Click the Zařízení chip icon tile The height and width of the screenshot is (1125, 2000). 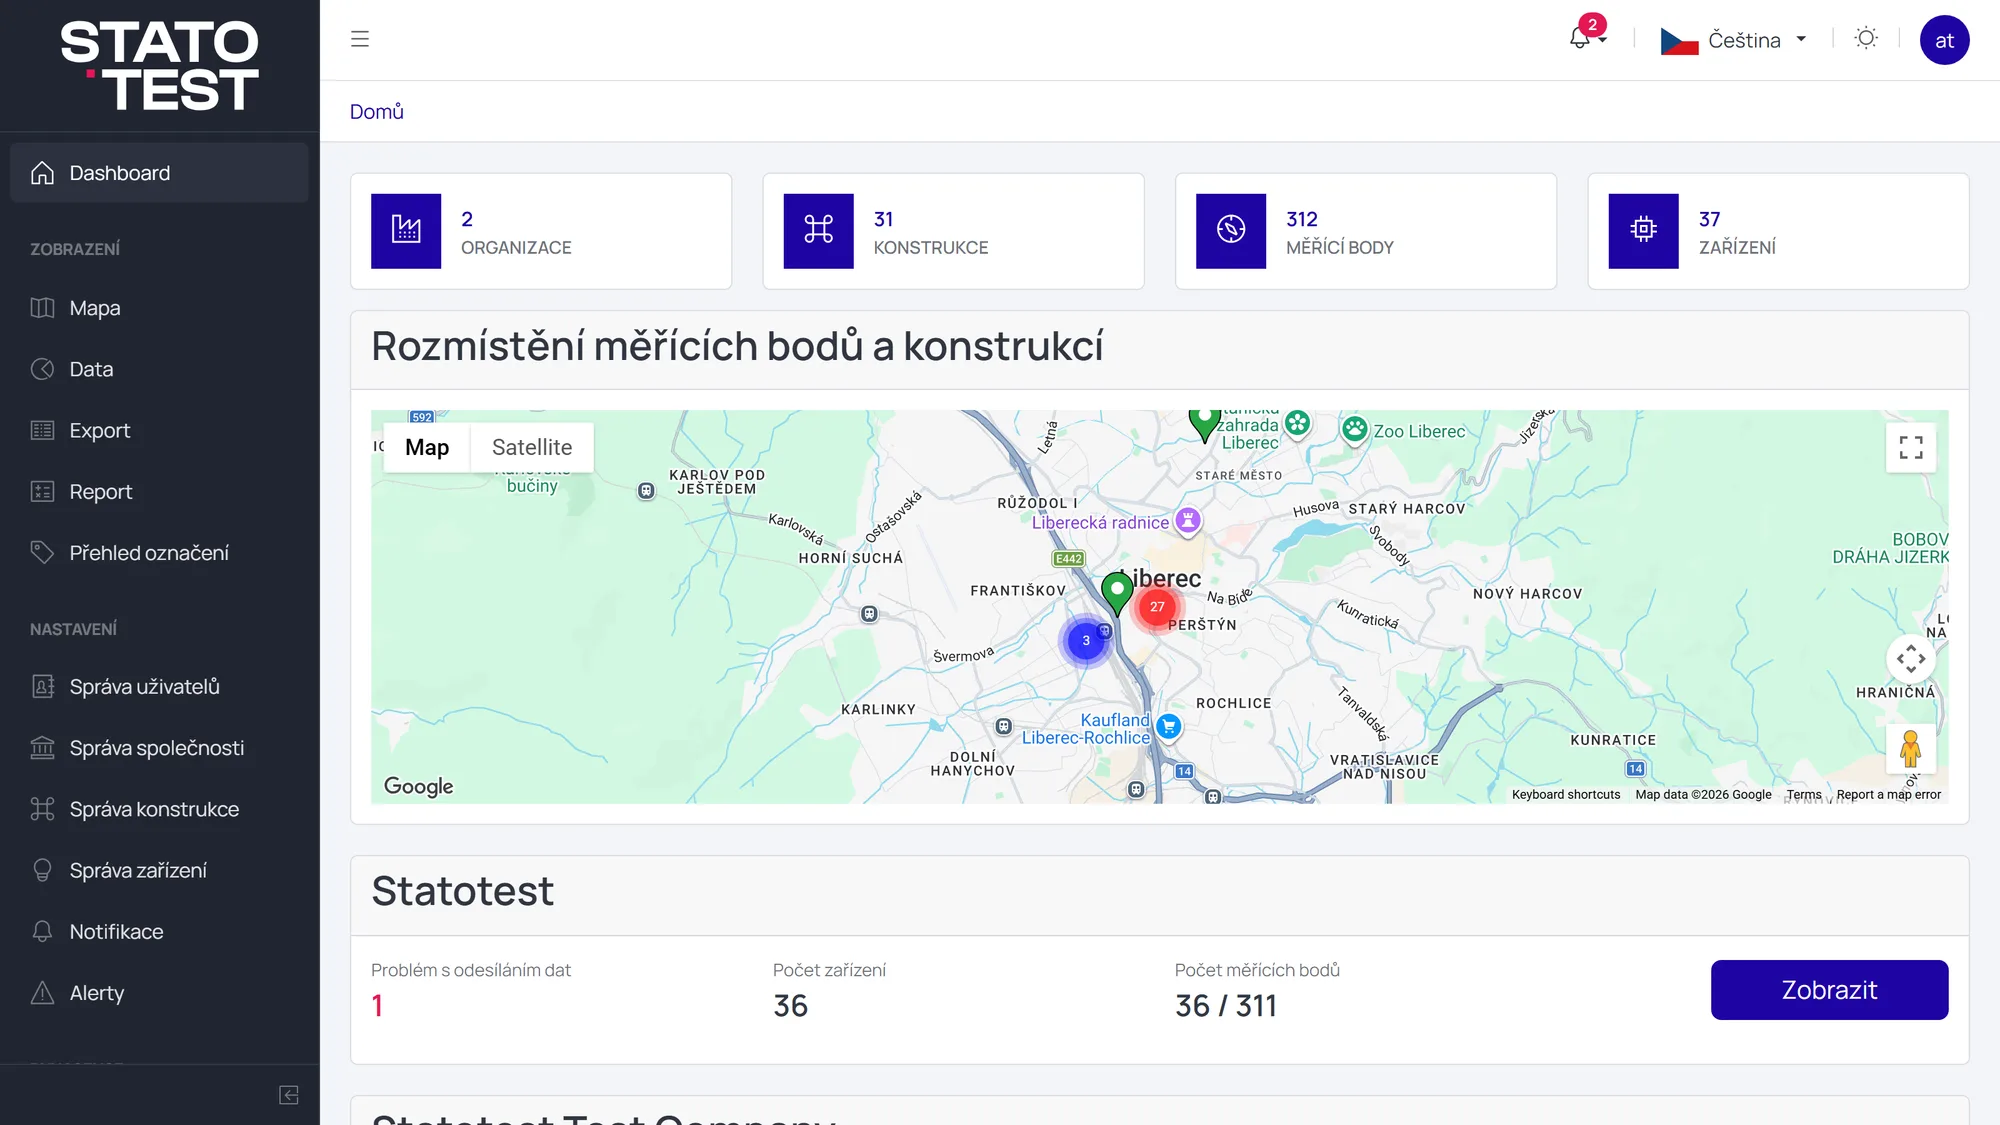(1643, 231)
